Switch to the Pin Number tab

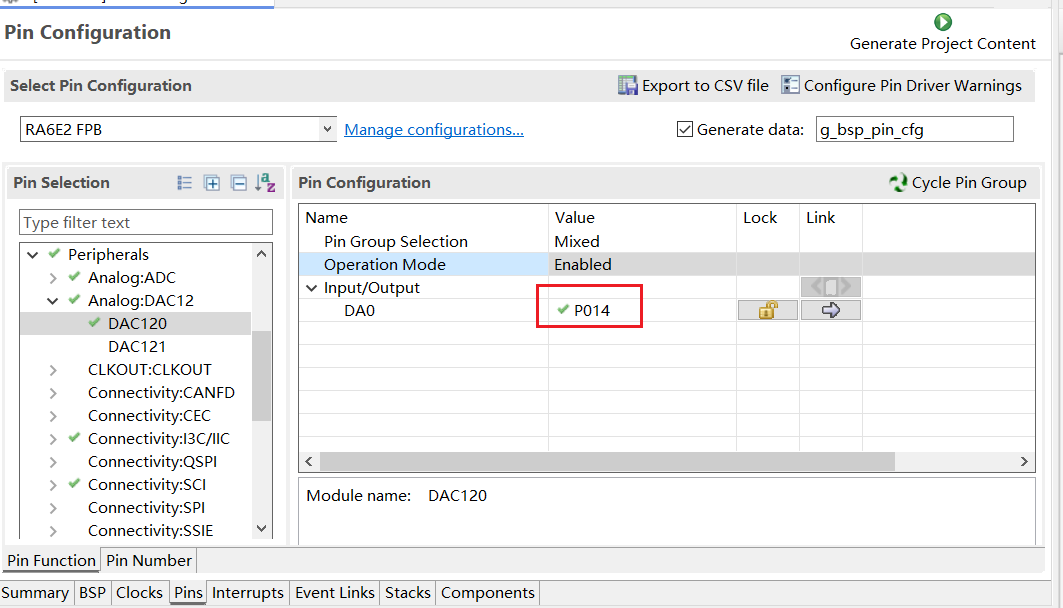pos(148,561)
